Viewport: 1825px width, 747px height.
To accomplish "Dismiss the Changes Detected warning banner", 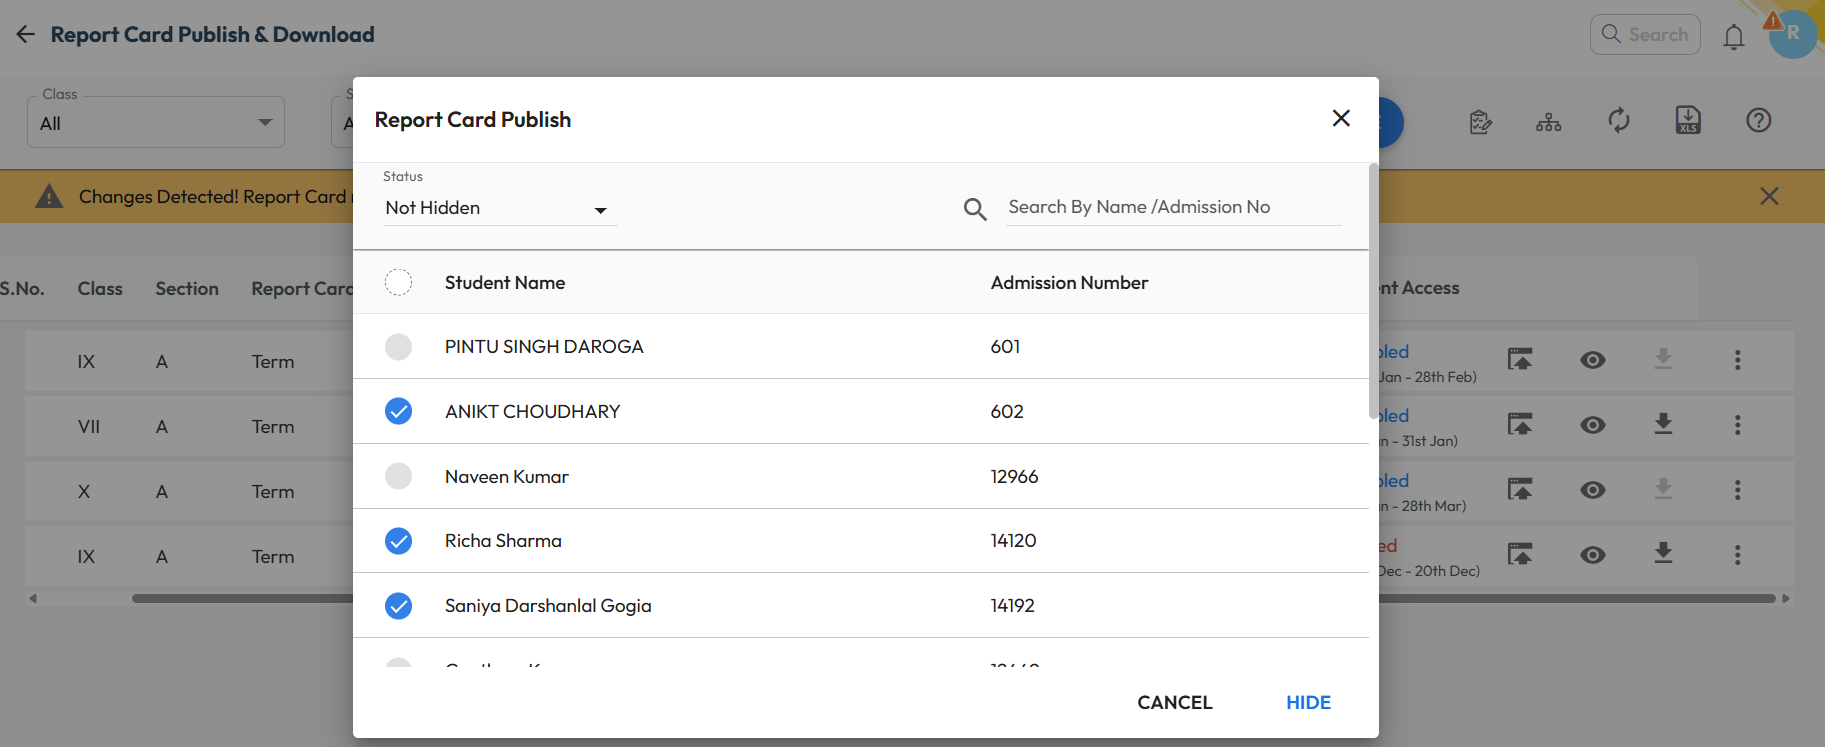I will pos(1768,196).
